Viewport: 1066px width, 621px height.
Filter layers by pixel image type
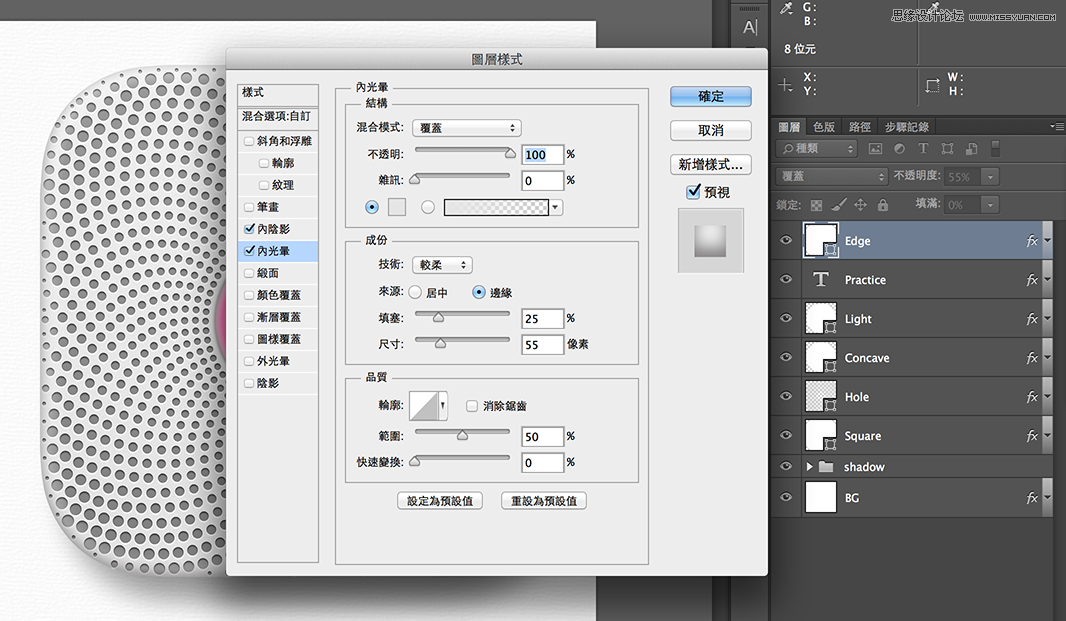[x=875, y=148]
